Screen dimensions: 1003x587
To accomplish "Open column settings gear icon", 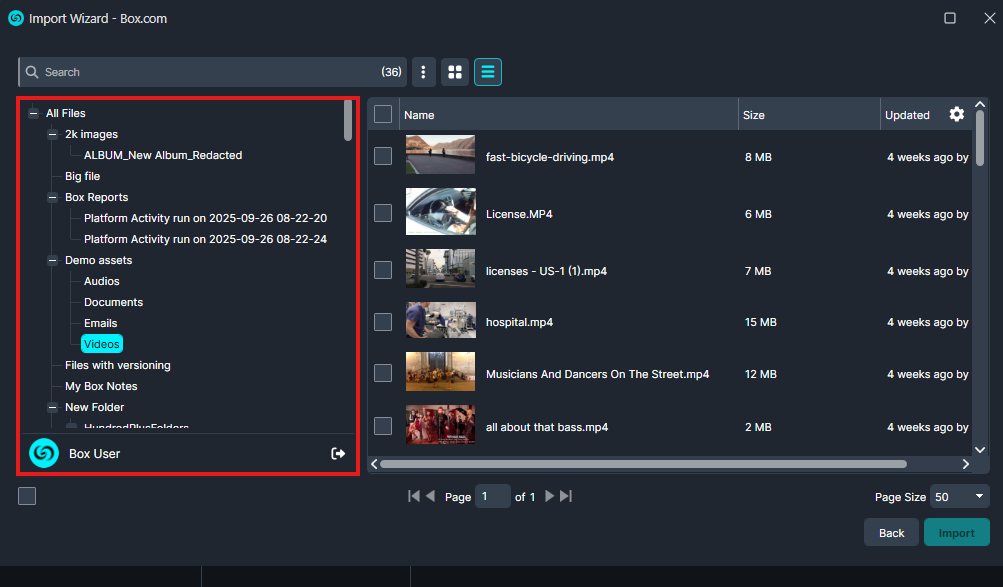I will (x=957, y=115).
